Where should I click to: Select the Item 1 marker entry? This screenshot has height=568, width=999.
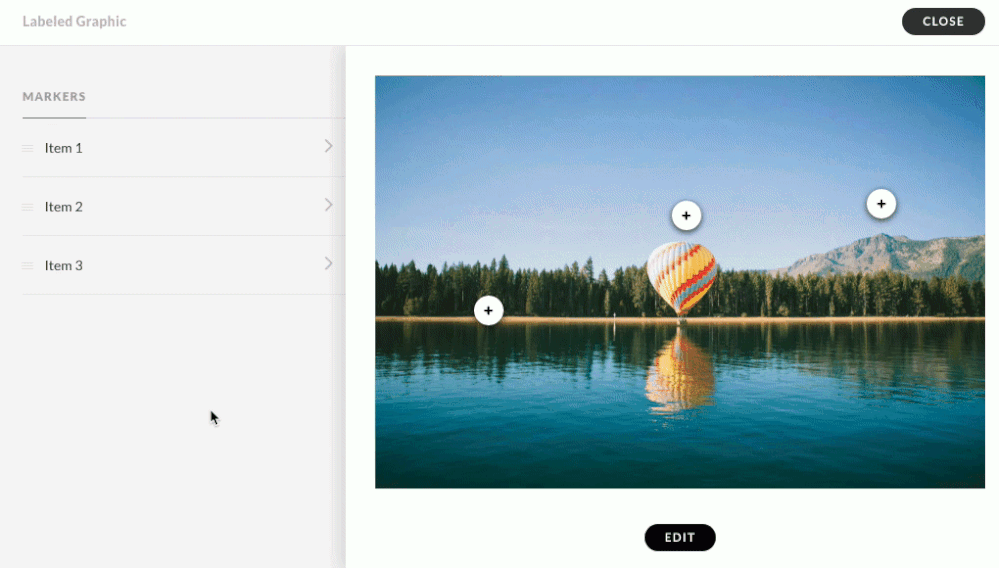click(183, 148)
